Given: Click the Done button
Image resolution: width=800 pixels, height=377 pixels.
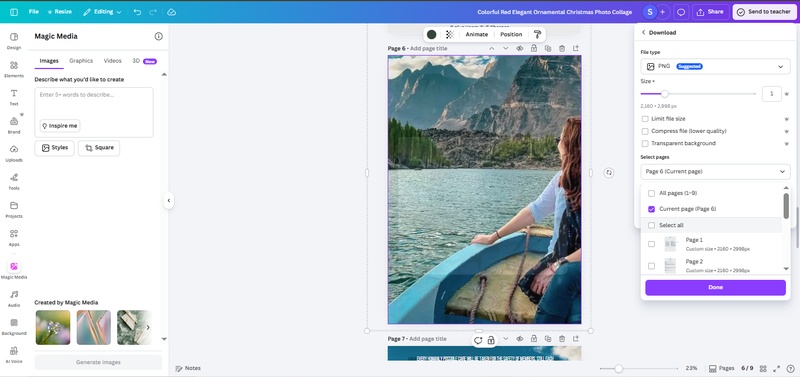Looking at the screenshot, I should point(715,288).
